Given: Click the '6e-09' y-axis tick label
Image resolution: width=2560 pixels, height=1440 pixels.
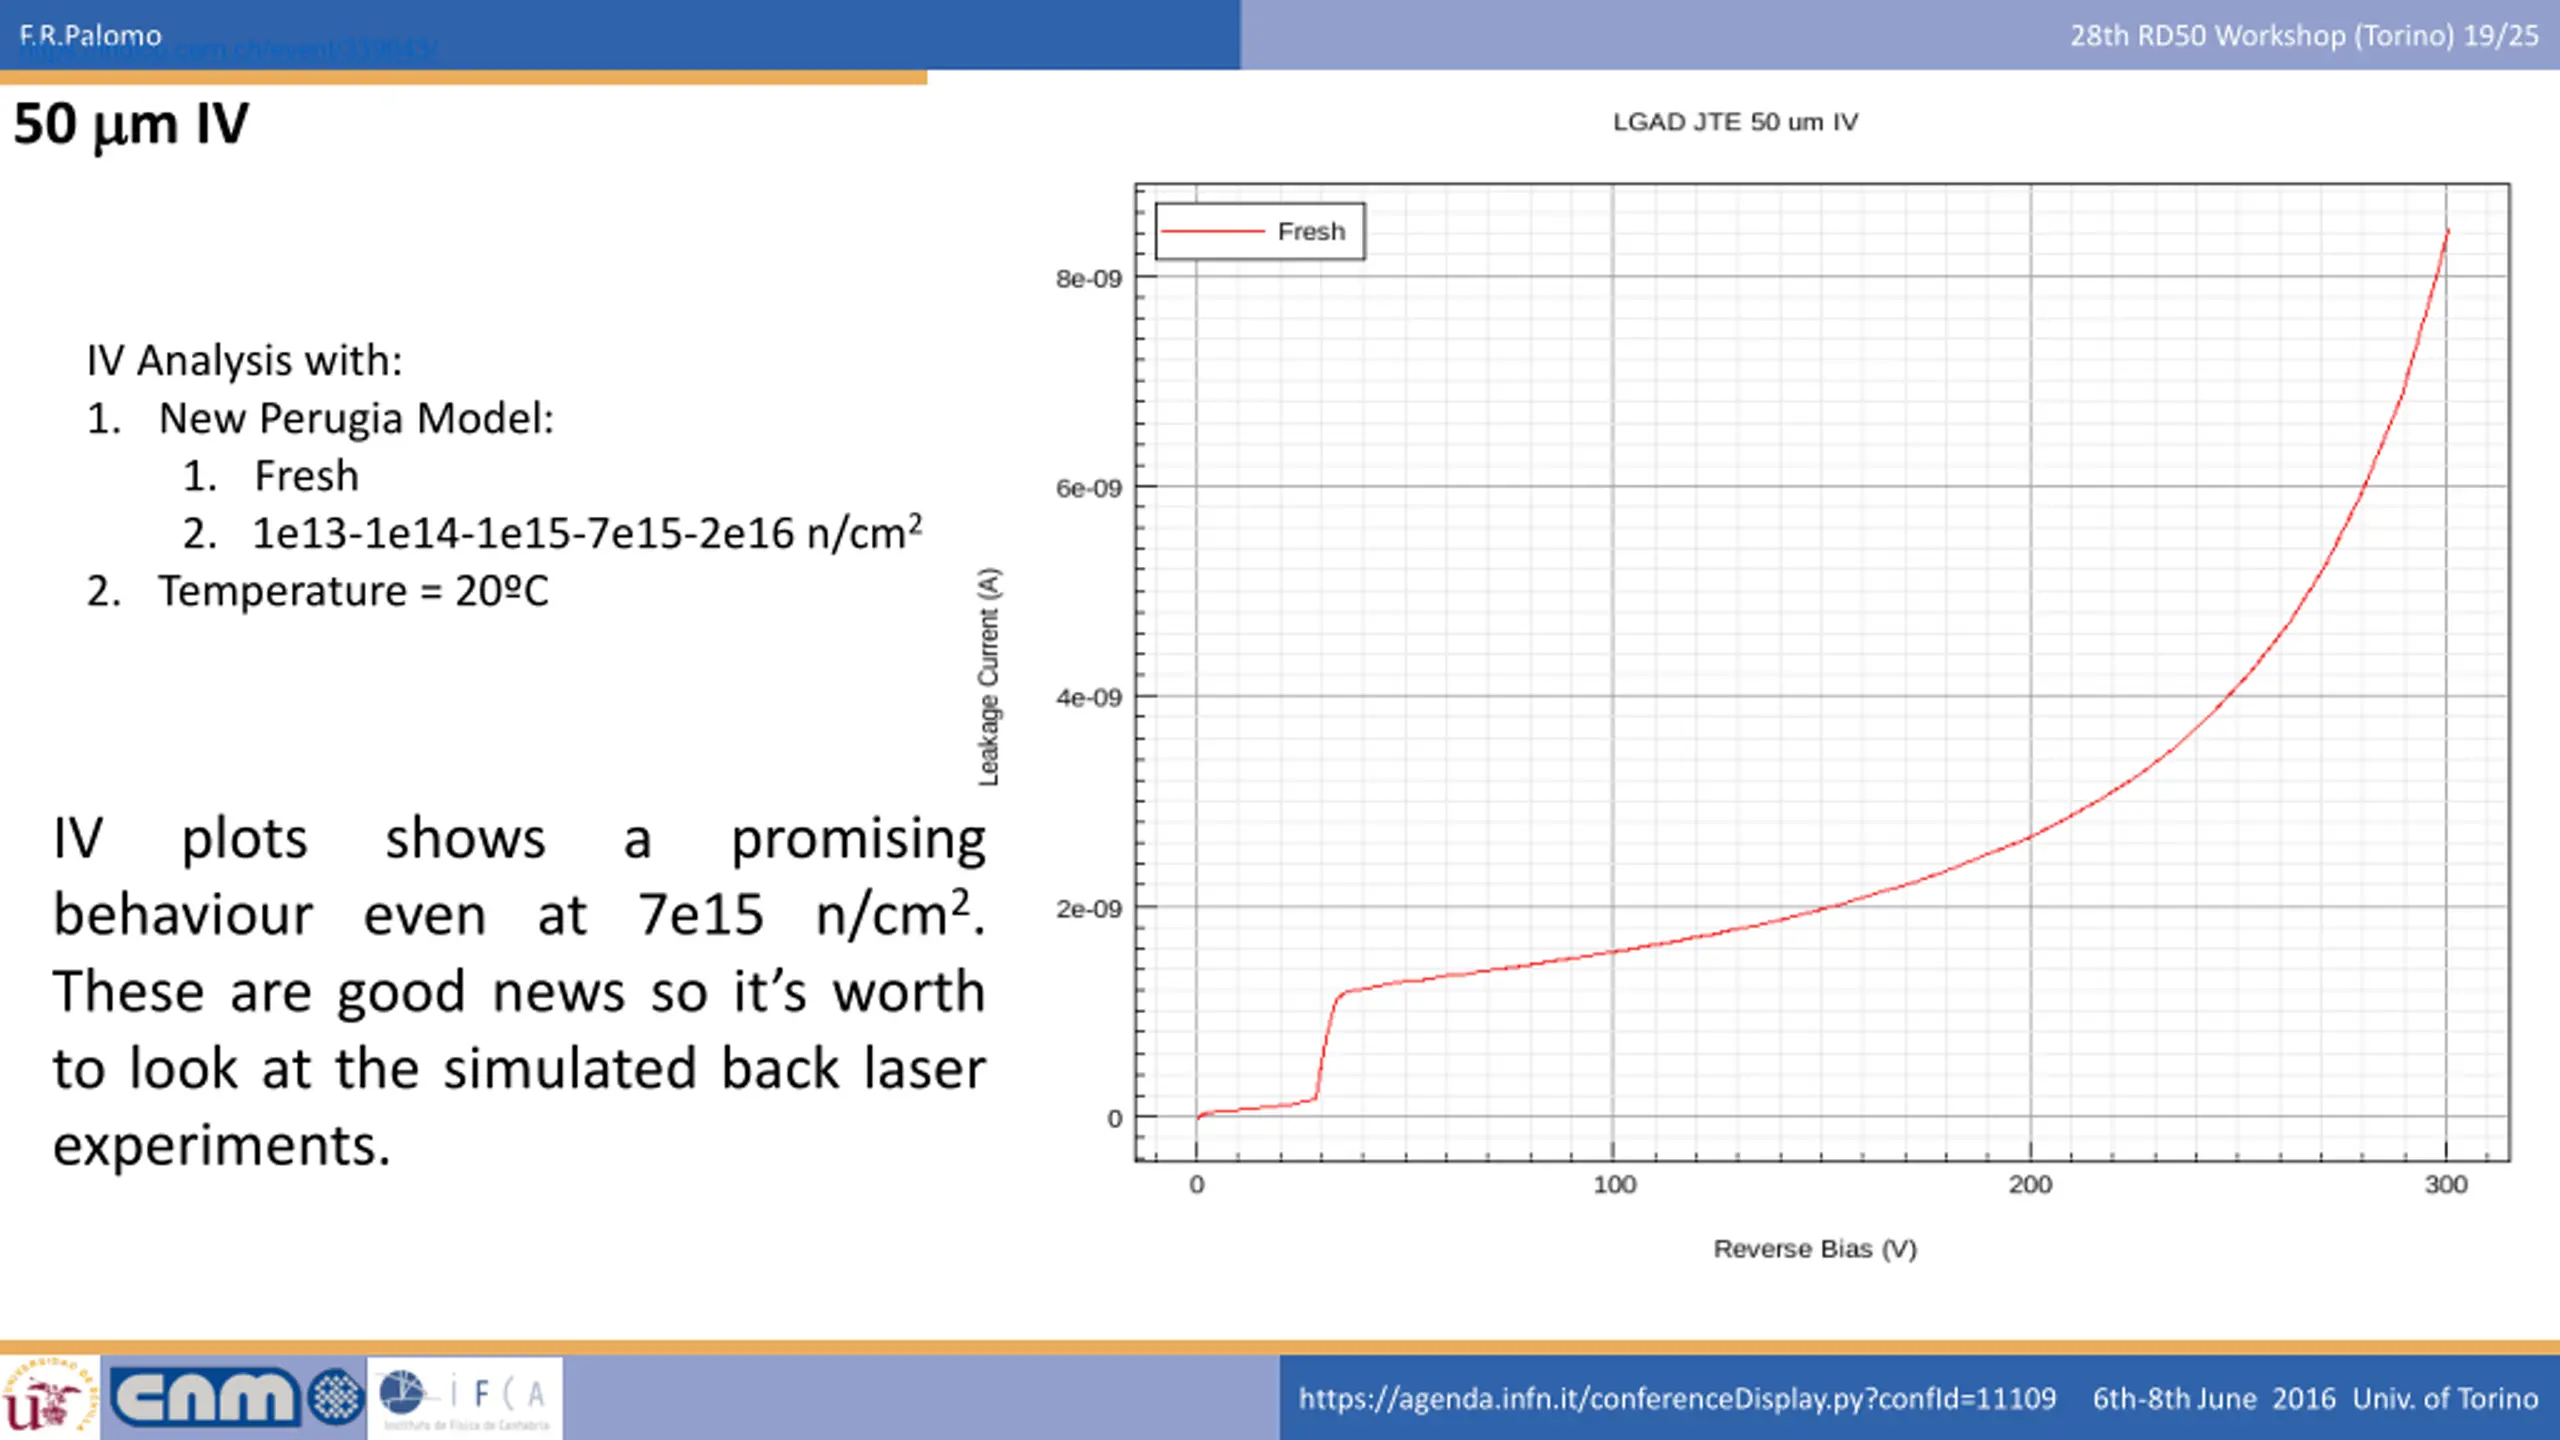Looking at the screenshot, I should [x=1089, y=488].
